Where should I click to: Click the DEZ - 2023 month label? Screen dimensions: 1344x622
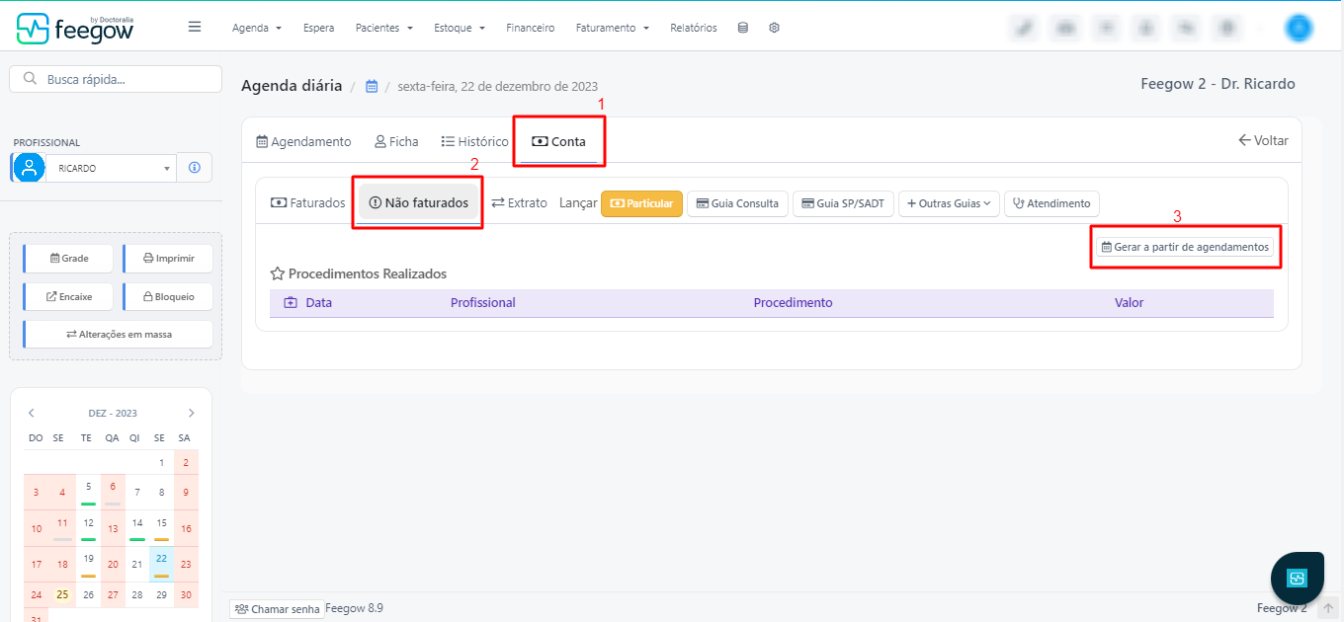pyautogui.click(x=112, y=413)
